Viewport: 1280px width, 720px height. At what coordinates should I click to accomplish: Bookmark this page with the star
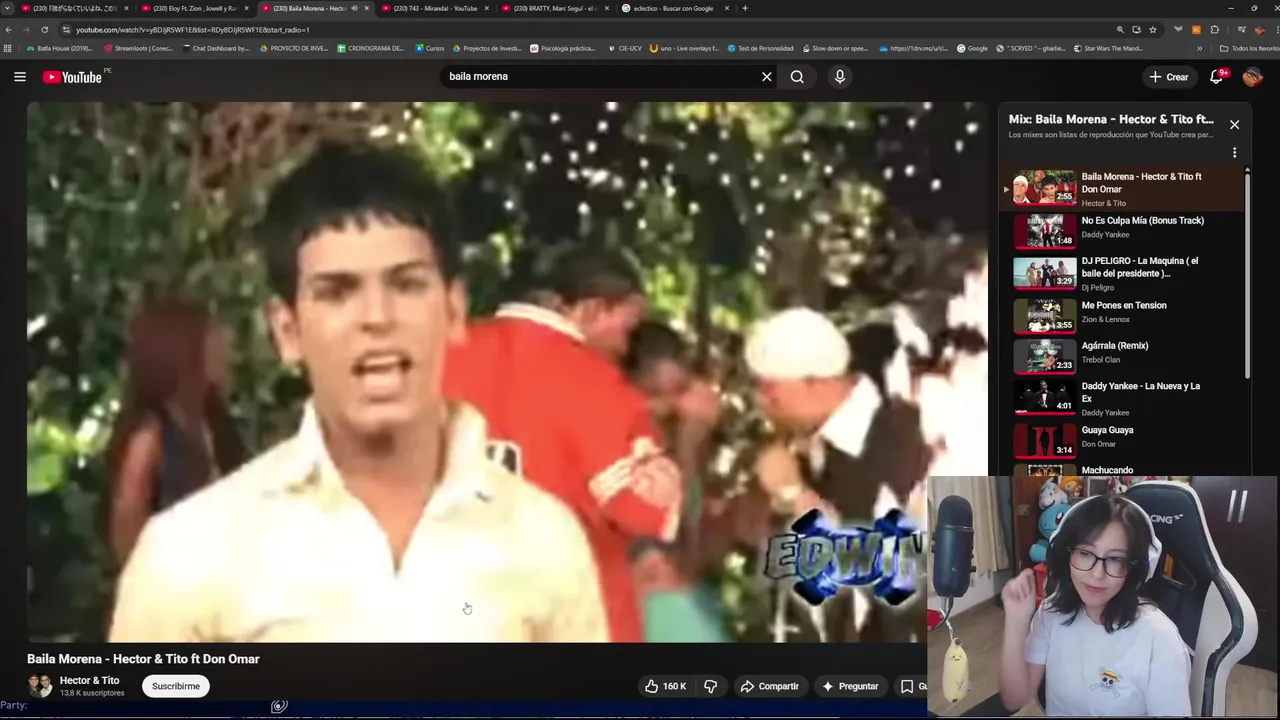pyautogui.click(x=1153, y=30)
